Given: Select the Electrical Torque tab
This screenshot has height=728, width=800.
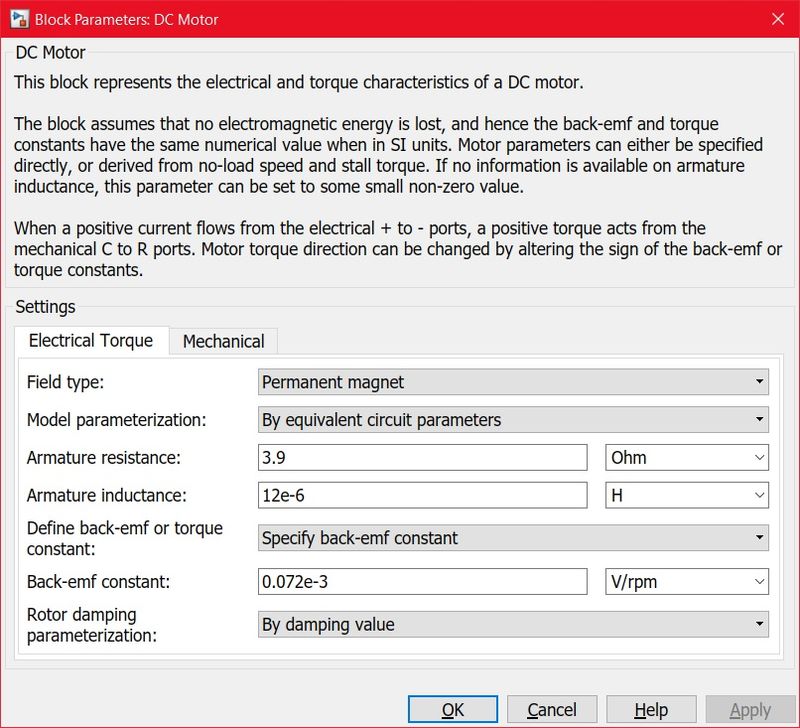Looking at the screenshot, I should [90, 340].
